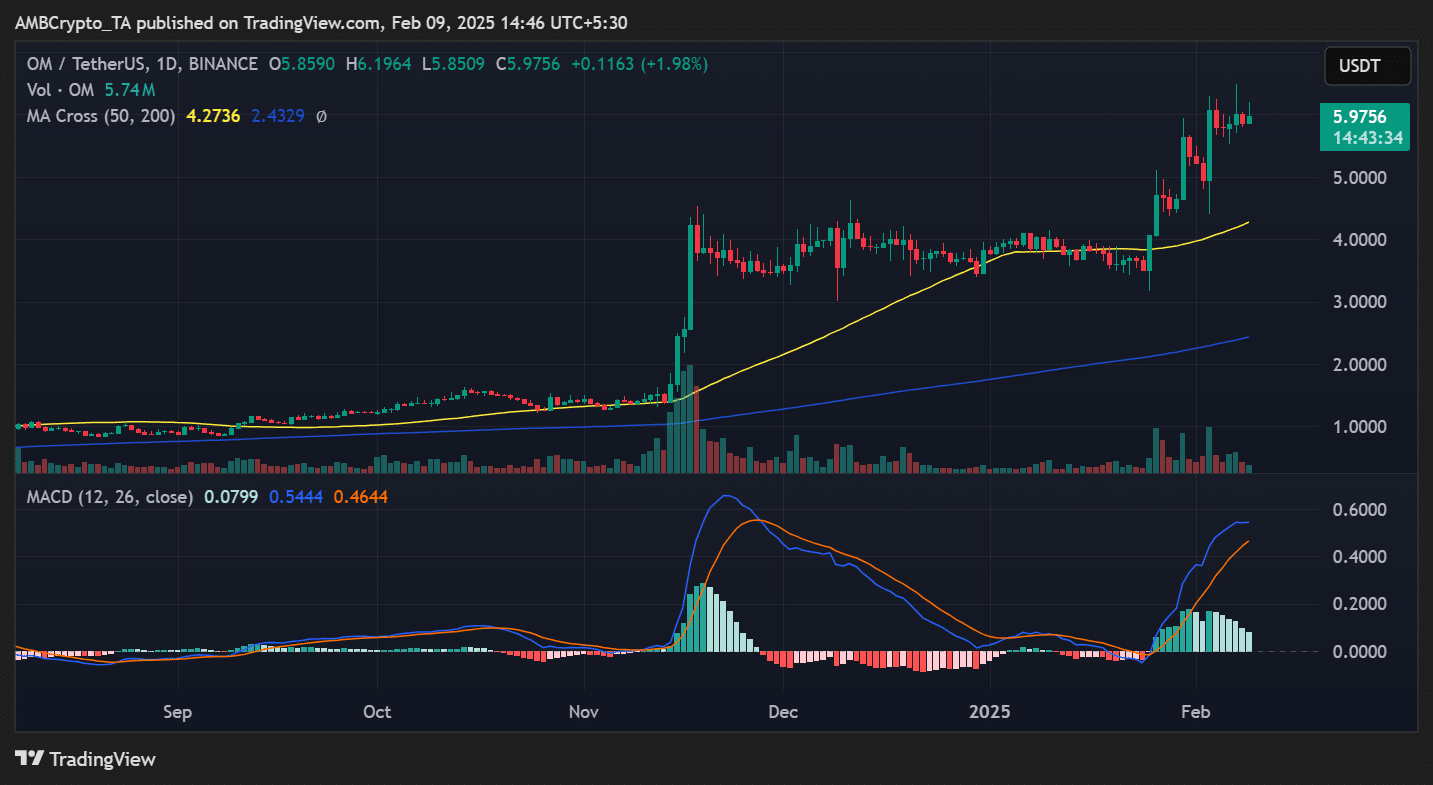Click the 0.6000 MACD scale label
Viewport: 1433px width, 785px height.
[1364, 510]
